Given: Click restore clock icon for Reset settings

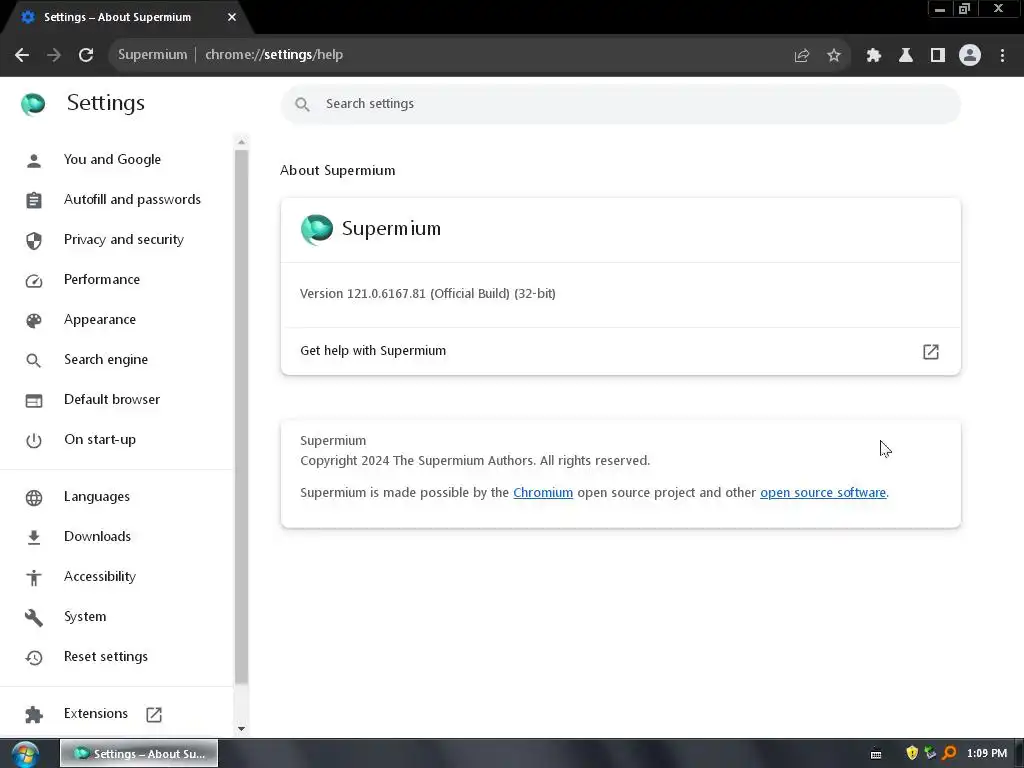Looking at the screenshot, I should pyautogui.click(x=34, y=657).
